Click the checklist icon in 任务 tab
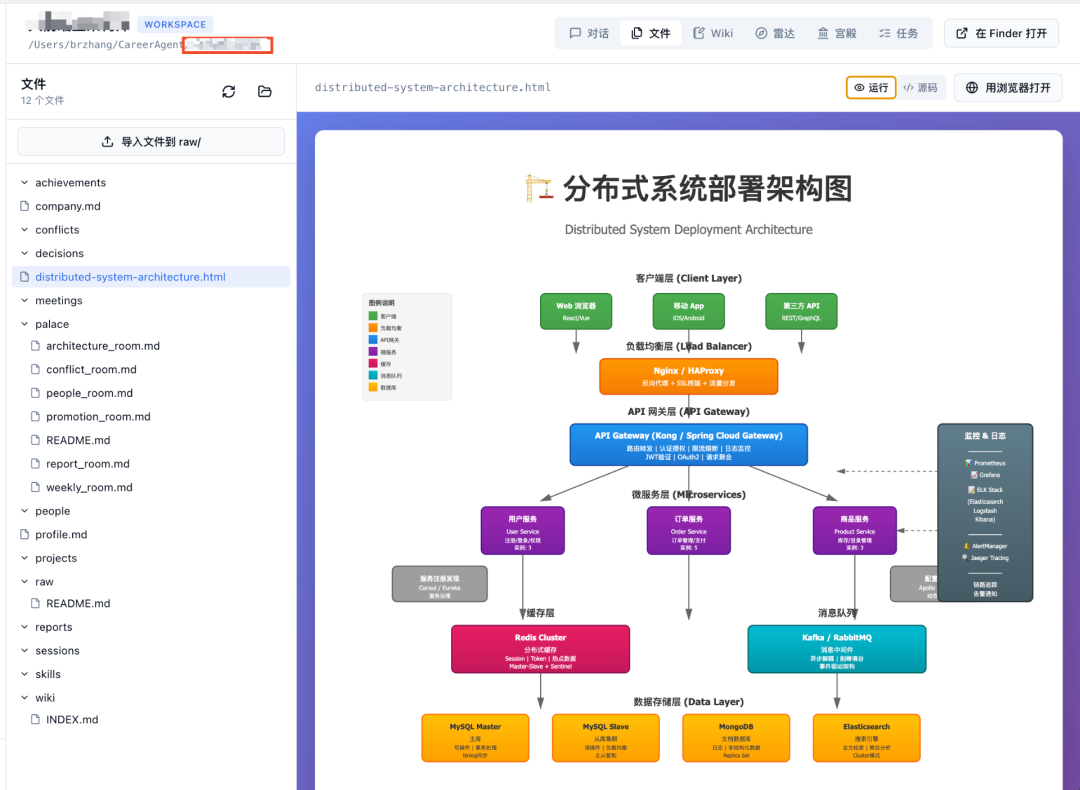This screenshot has height=790, width=1080. [x=884, y=33]
